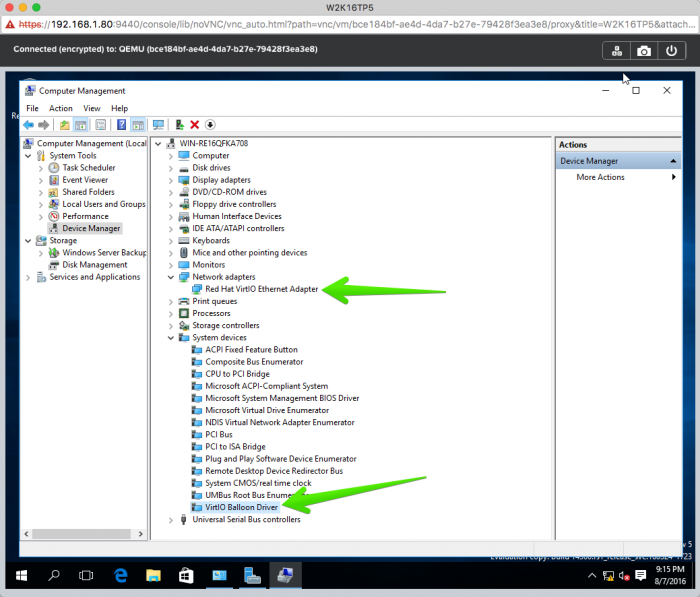The image size is (700, 597).
Task: Select Red Hat VirtIO Ethernet Adapter
Action: pos(262,289)
